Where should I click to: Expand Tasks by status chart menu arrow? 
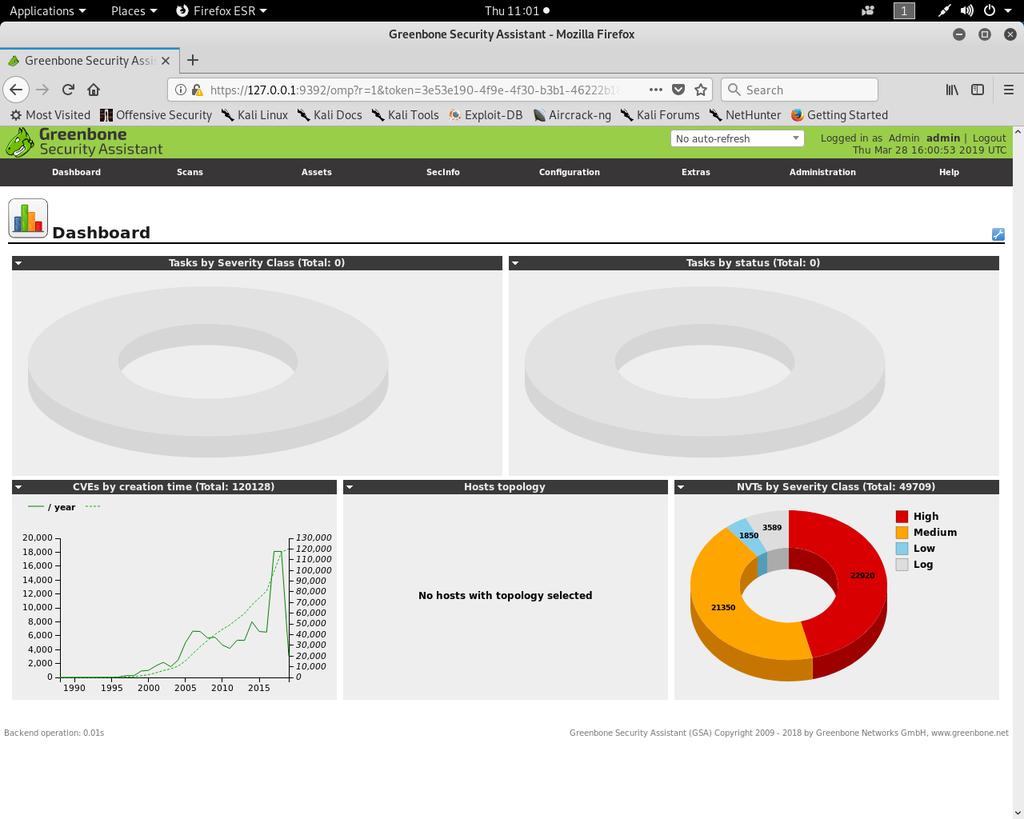click(x=515, y=263)
